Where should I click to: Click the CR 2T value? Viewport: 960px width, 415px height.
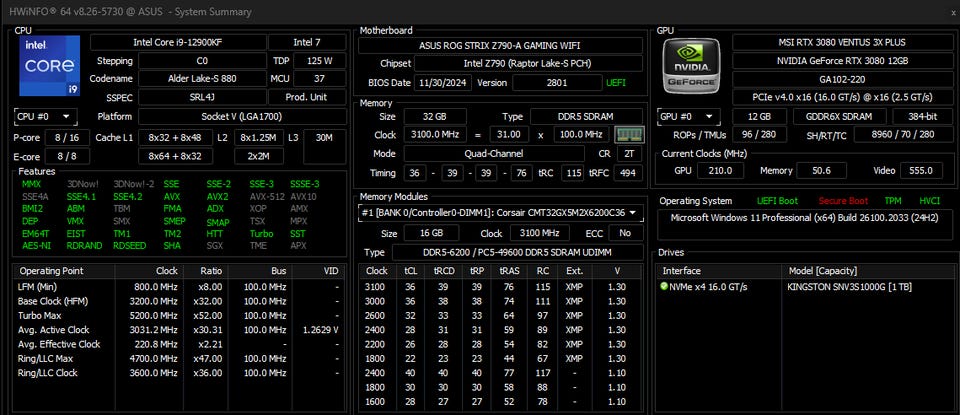tap(630, 154)
